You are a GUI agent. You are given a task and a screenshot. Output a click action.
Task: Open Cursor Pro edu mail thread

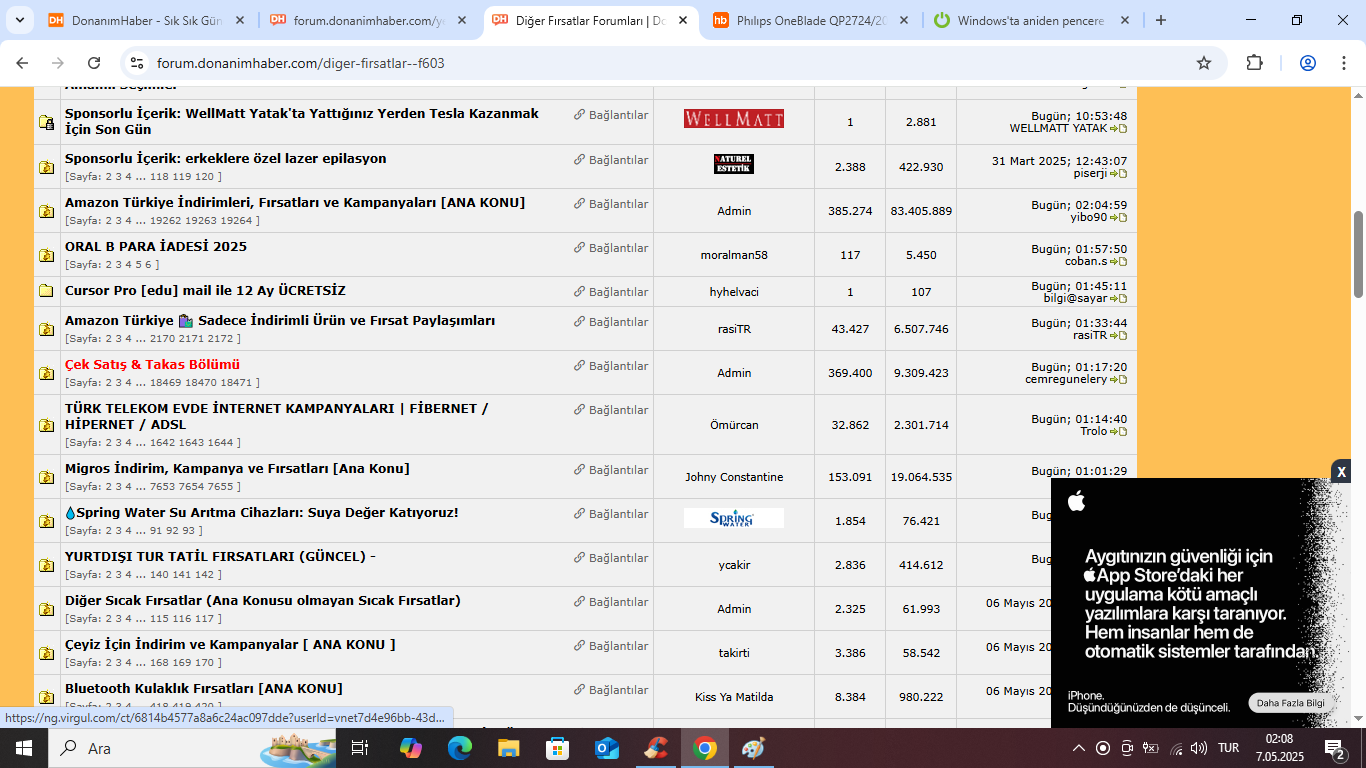pyautogui.click(x=205, y=290)
